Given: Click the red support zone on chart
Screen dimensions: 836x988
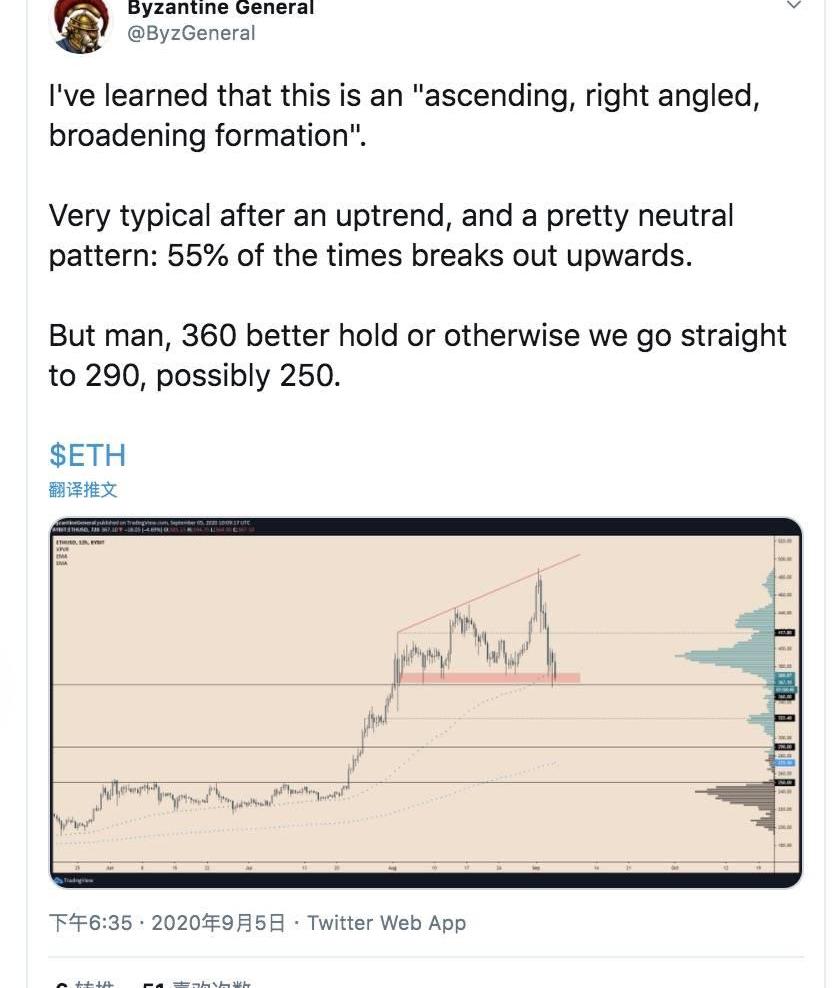Looking at the screenshot, I should tap(488, 678).
